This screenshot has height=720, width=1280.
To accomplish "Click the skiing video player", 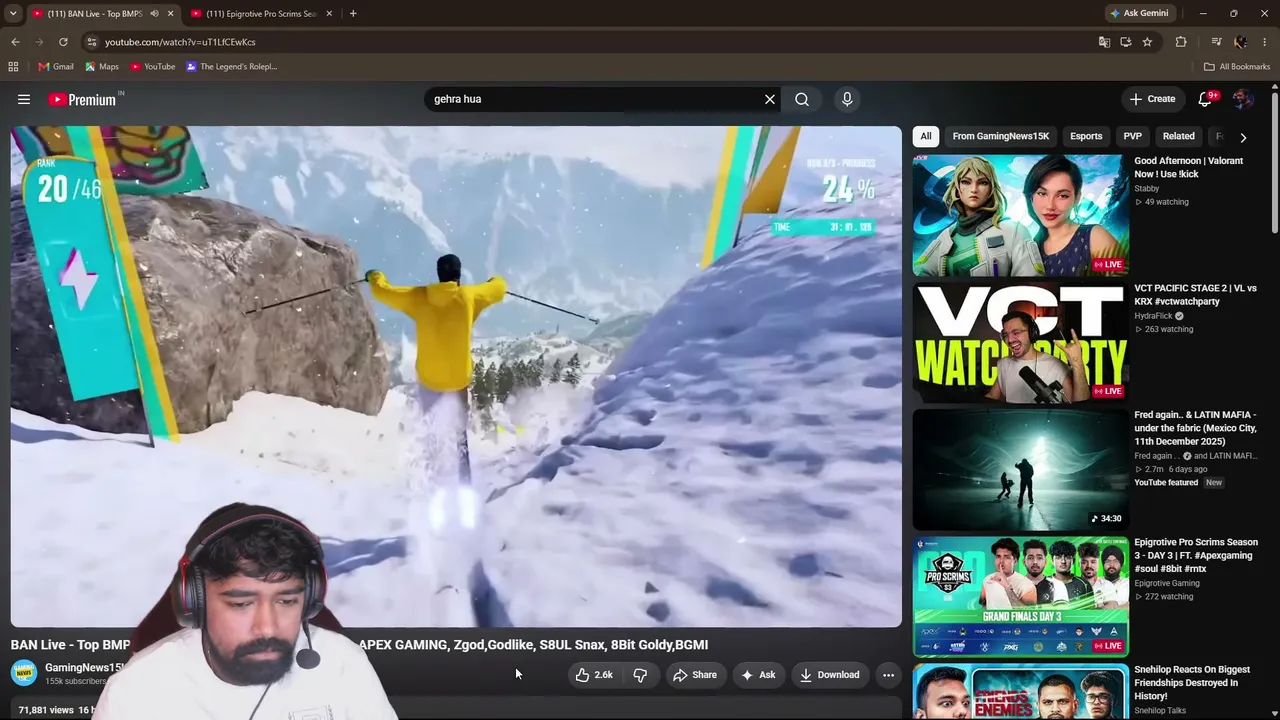I will [x=456, y=376].
